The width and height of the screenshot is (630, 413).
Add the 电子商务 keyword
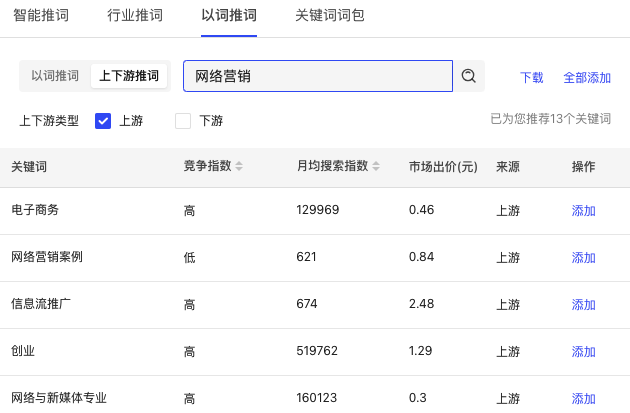583,211
